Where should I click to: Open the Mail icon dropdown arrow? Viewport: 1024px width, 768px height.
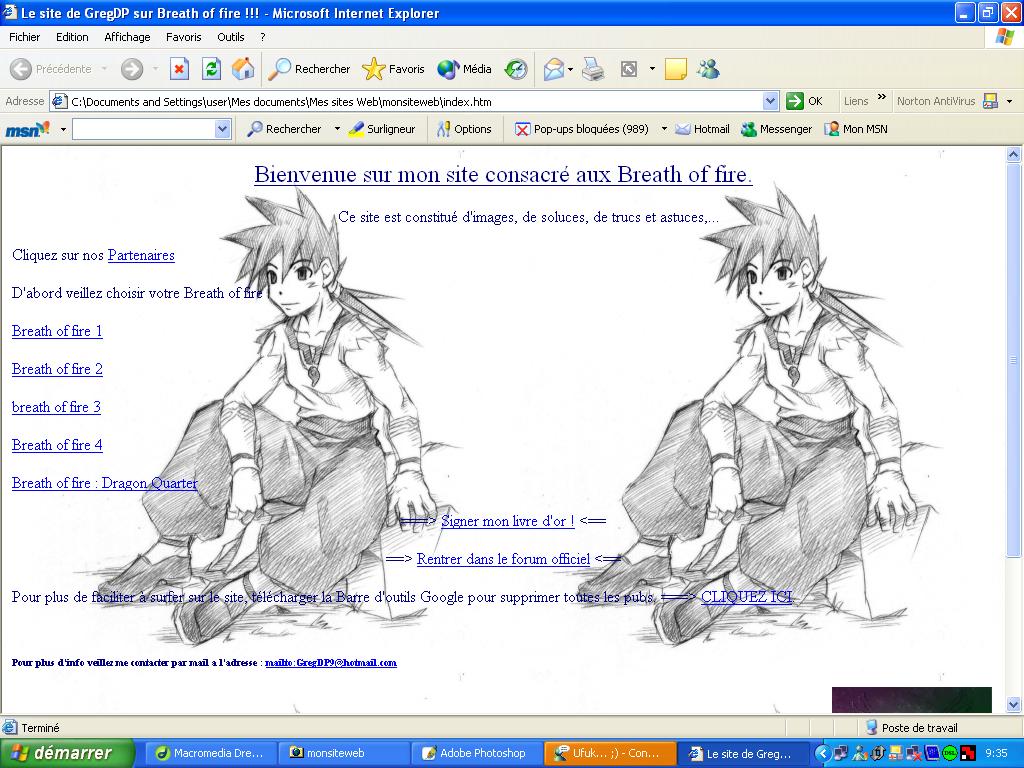coord(570,69)
